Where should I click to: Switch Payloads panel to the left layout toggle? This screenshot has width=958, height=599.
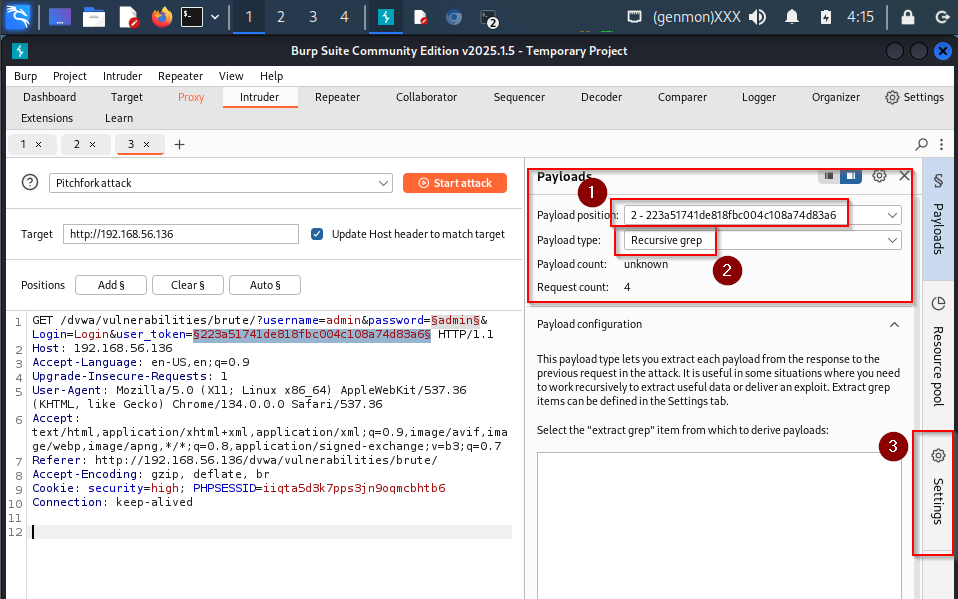828,176
